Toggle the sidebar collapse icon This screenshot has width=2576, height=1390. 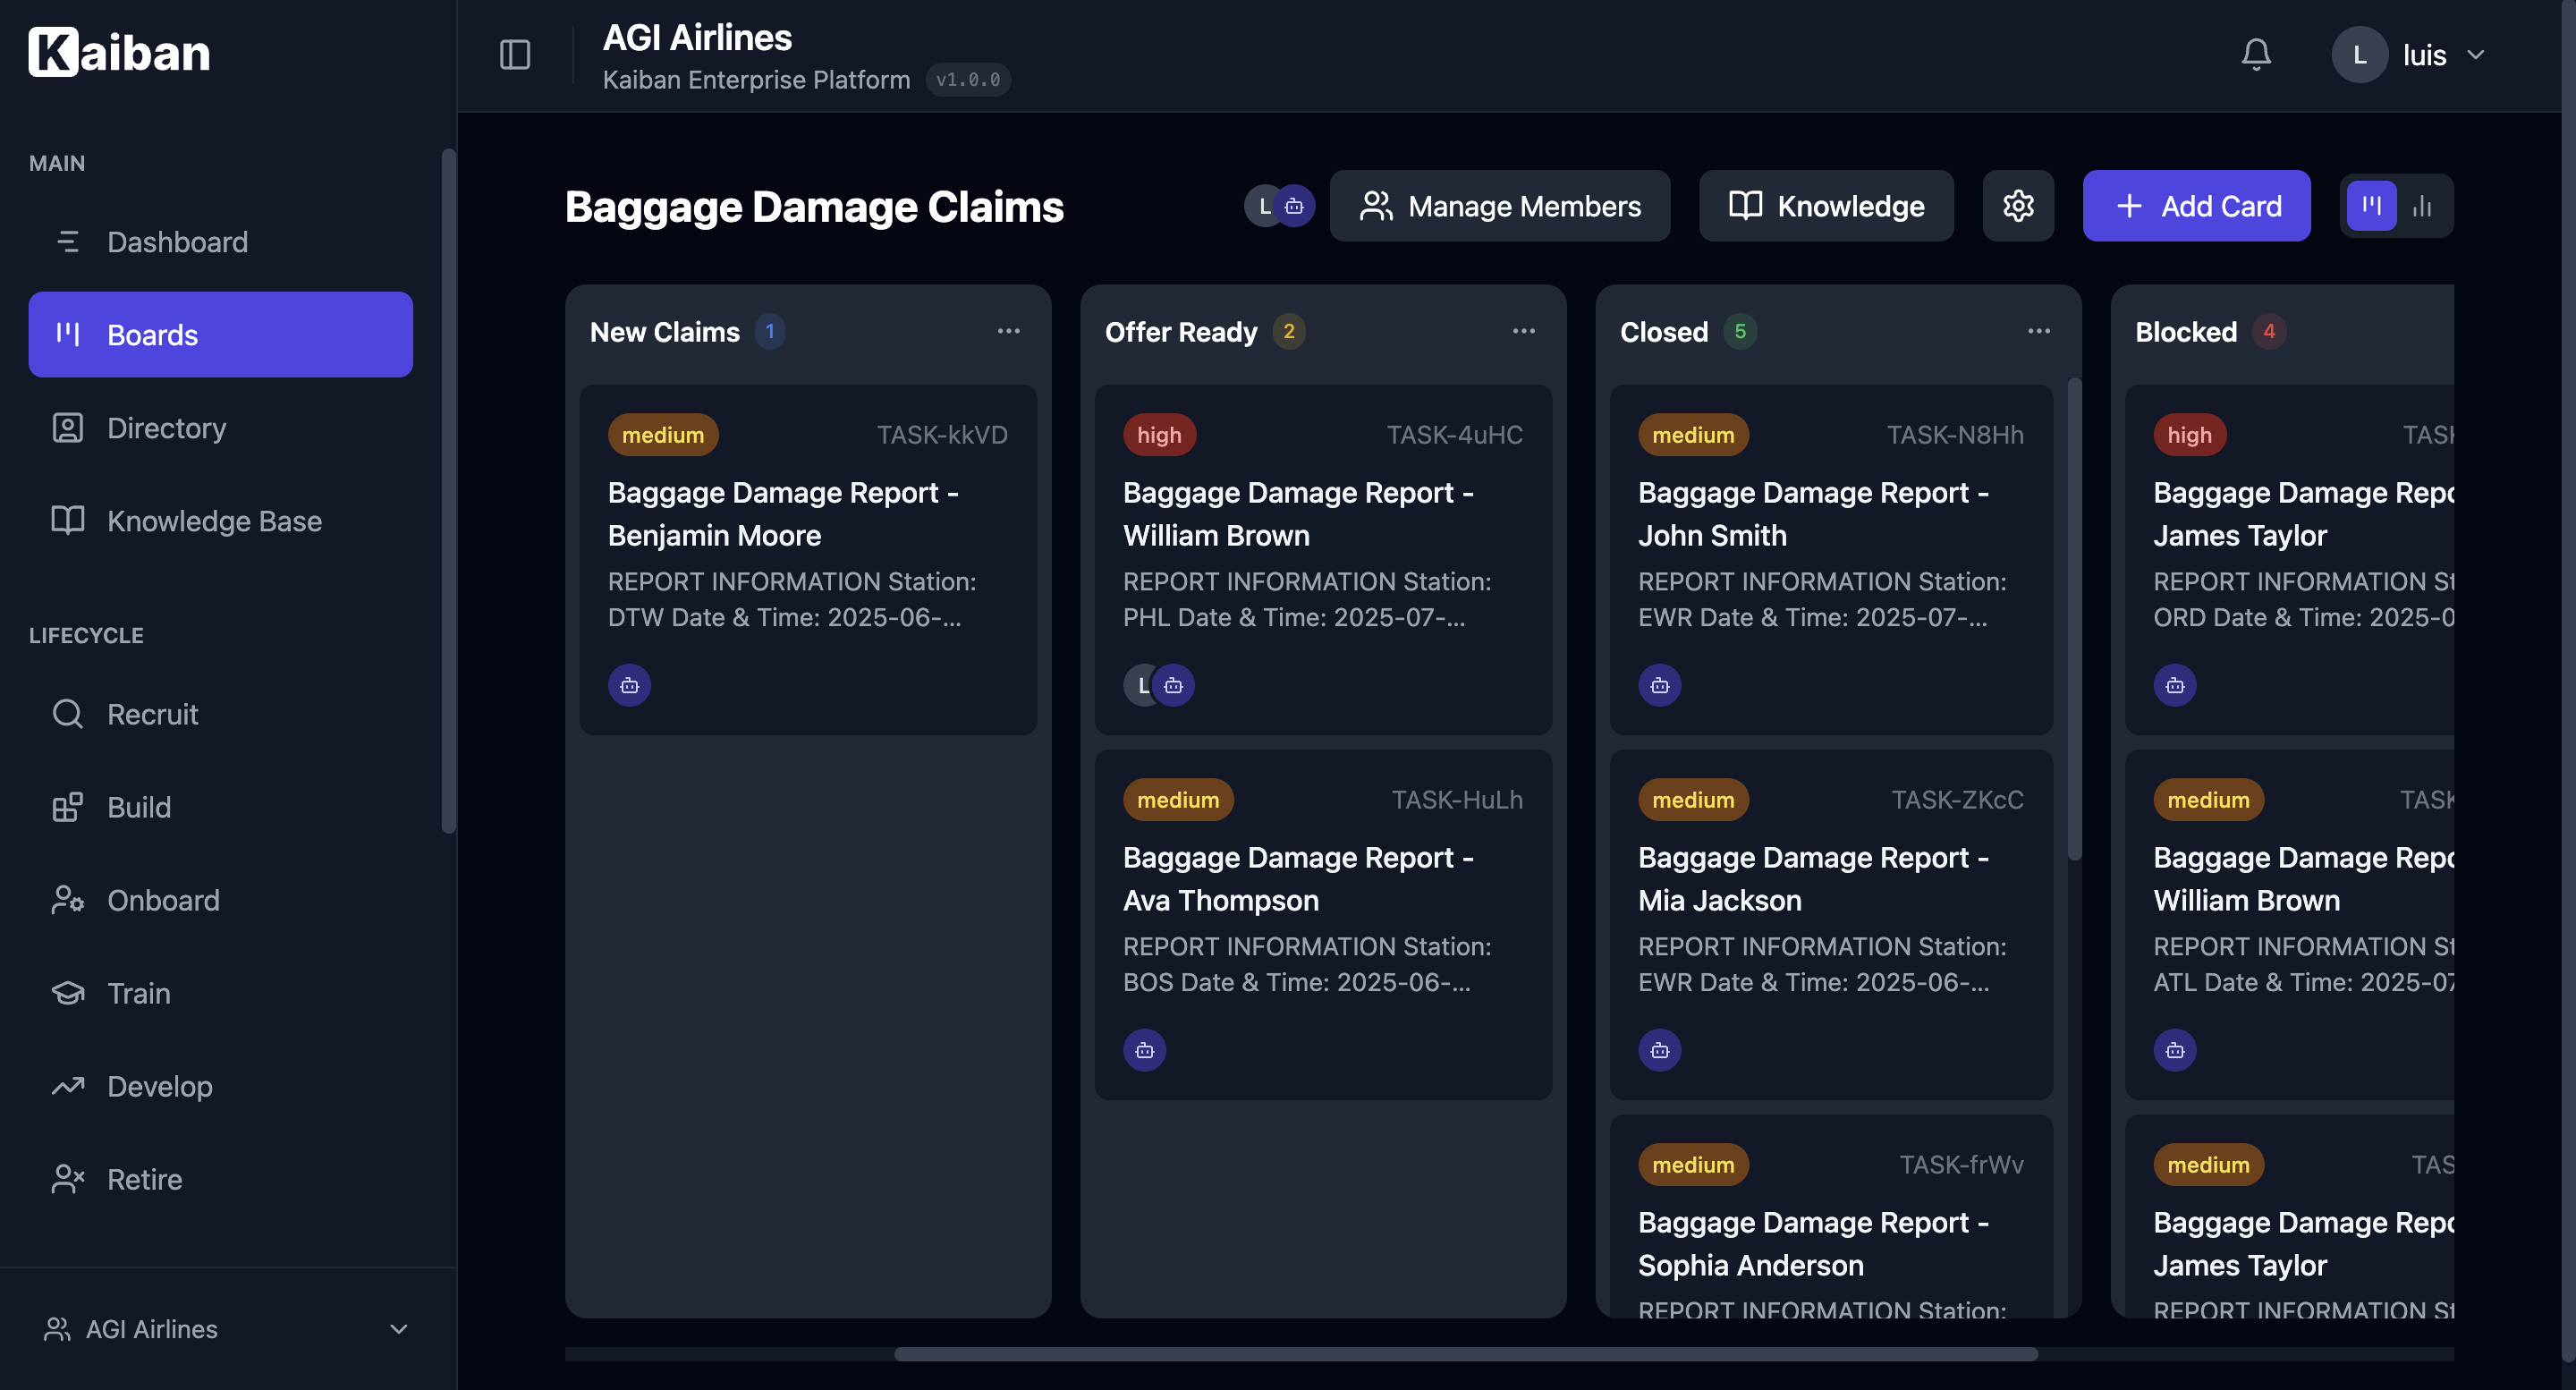point(514,54)
